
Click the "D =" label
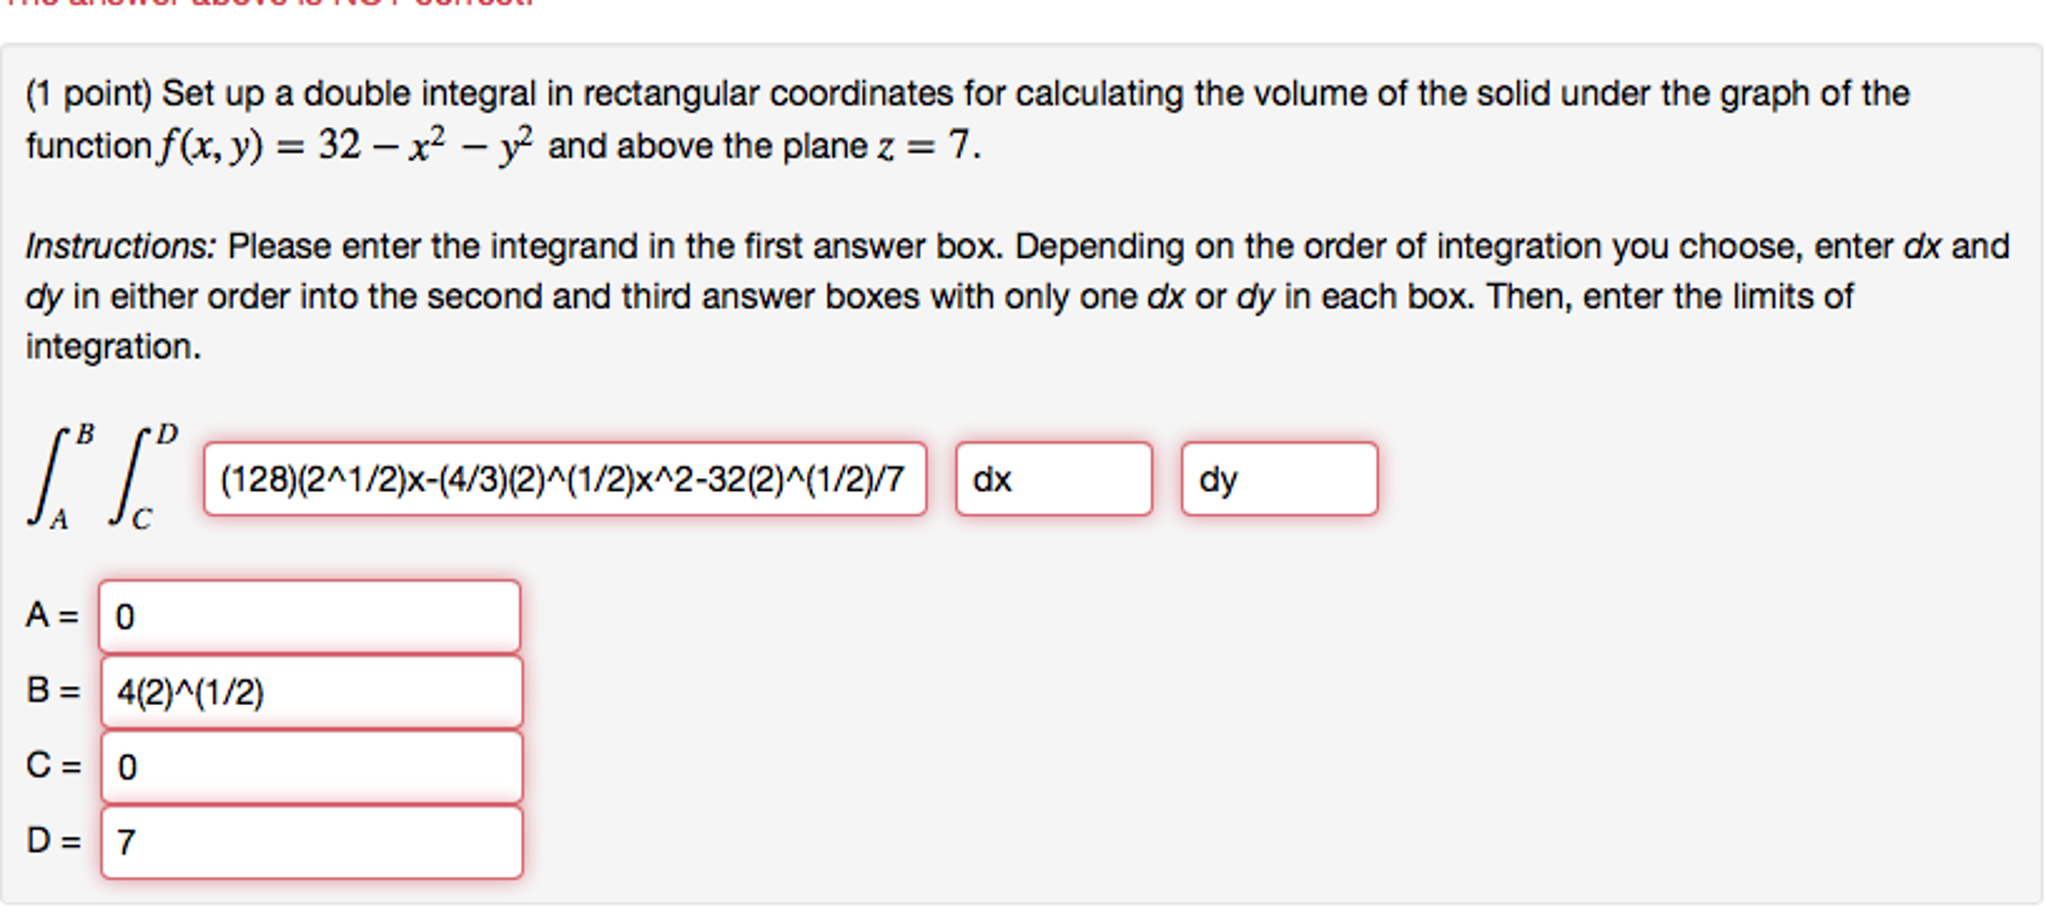pyautogui.click(x=53, y=840)
